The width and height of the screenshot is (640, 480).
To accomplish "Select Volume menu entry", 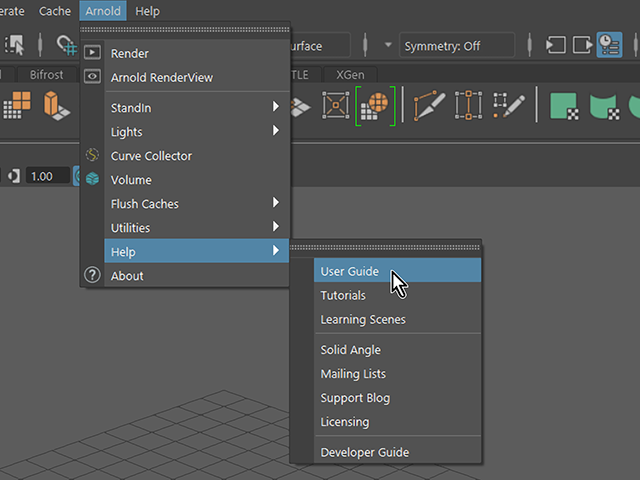I will point(197,180).
